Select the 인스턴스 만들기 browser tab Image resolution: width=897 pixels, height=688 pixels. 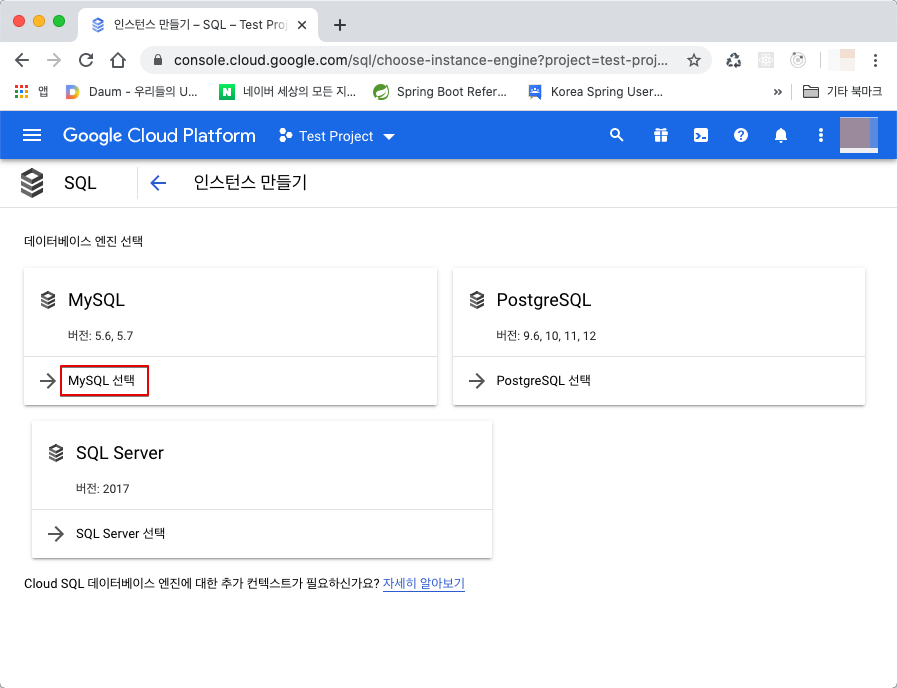pyautogui.click(x=197, y=25)
